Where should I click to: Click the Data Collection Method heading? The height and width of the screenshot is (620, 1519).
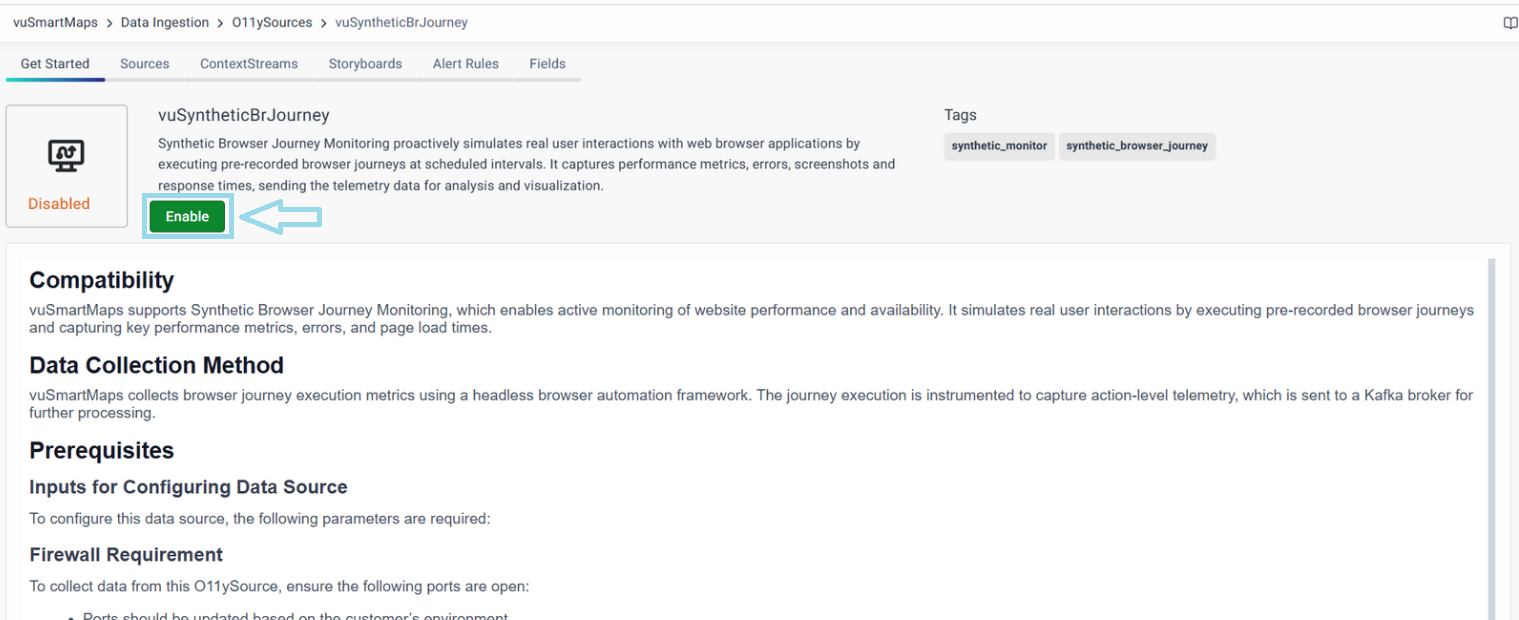point(157,365)
